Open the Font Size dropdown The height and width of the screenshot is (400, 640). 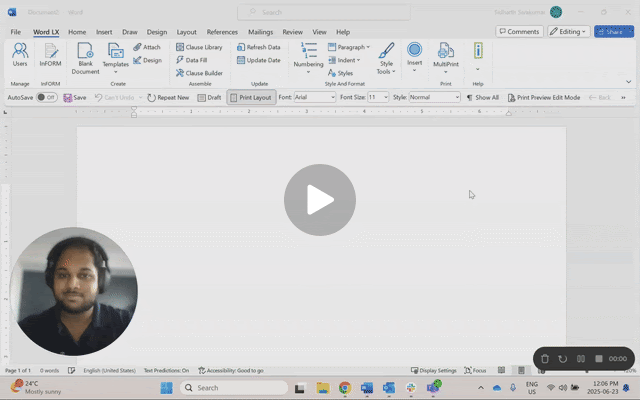coord(384,98)
